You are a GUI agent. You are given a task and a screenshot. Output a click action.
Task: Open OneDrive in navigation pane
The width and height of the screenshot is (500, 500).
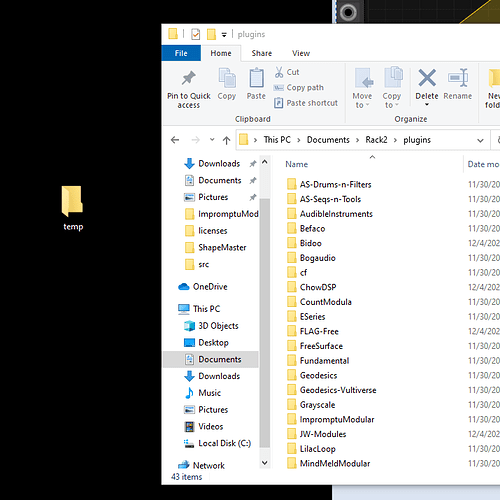pos(203,287)
